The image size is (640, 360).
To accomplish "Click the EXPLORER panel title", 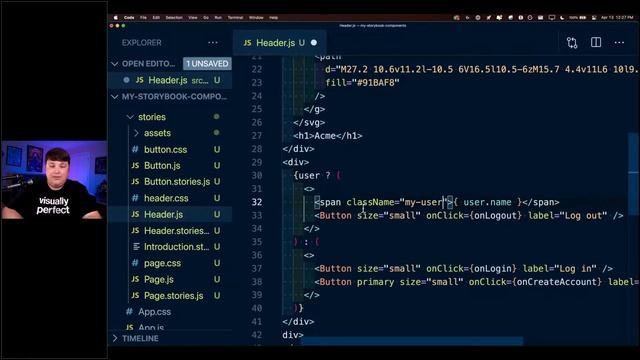I will pyautogui.click(x=142, y=42).
